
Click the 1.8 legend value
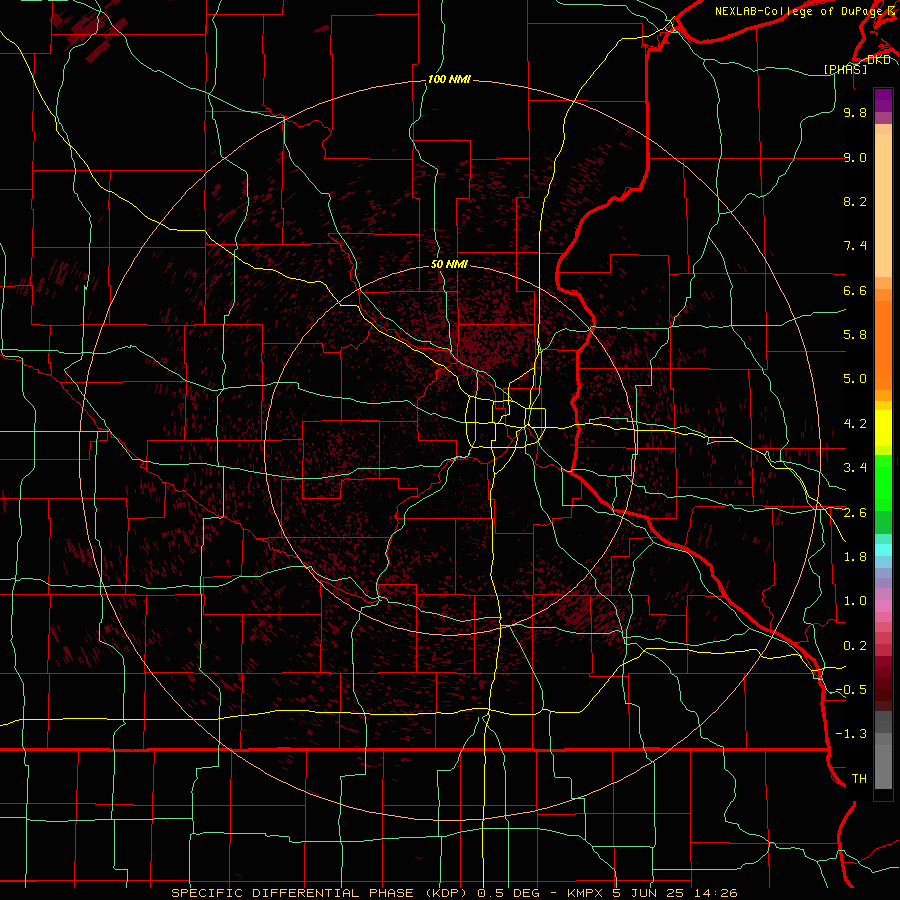click(855, 557)
